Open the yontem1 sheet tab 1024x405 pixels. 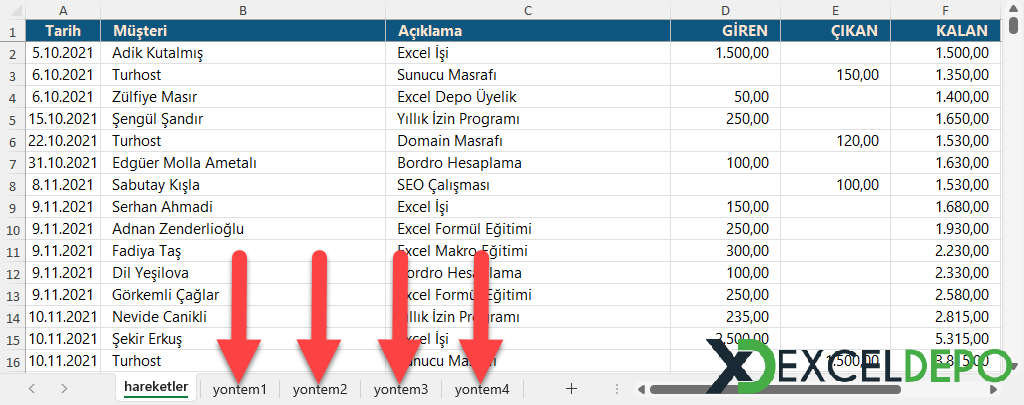tap(239, 388)
